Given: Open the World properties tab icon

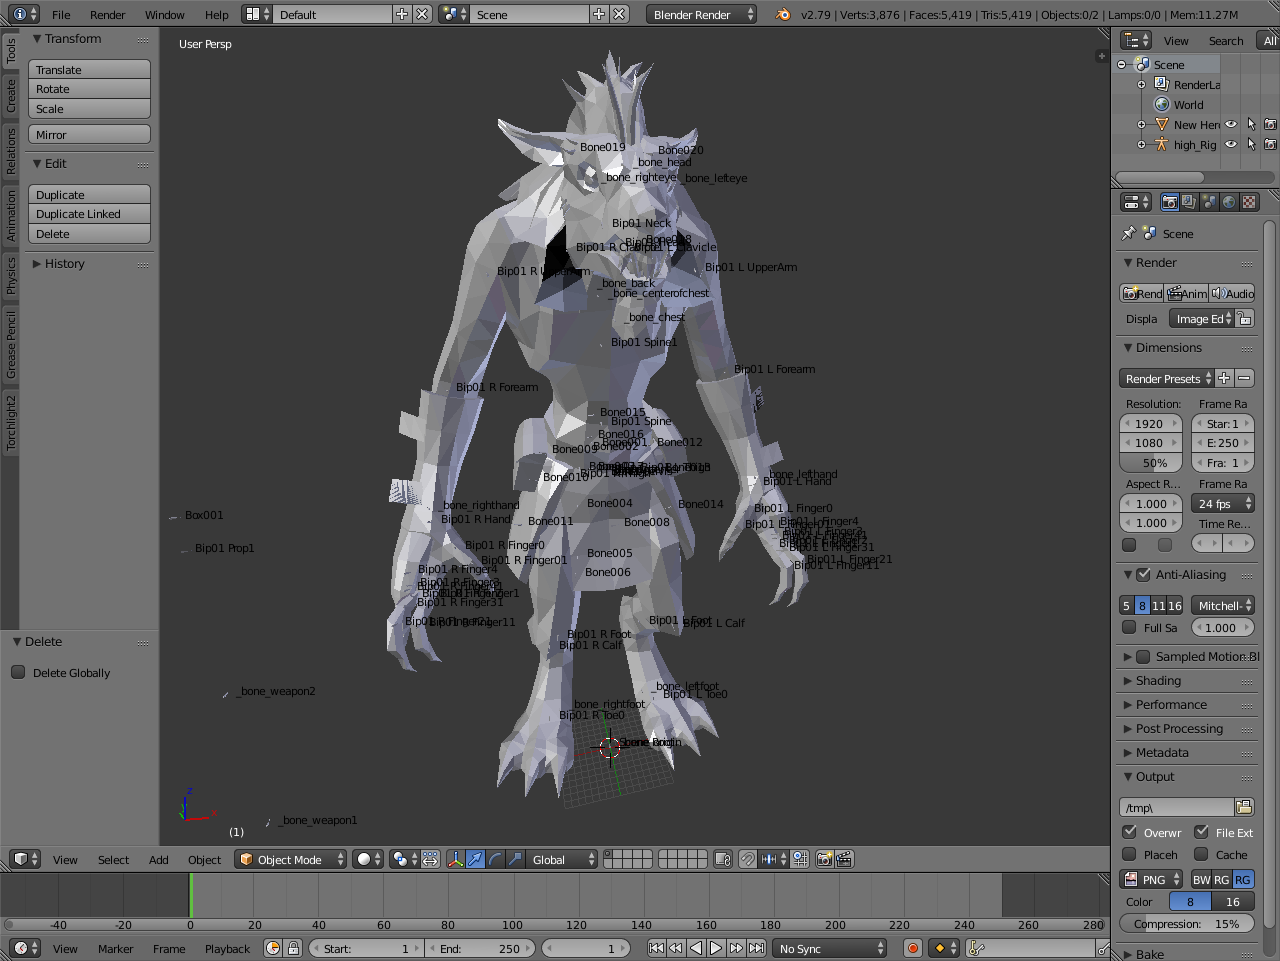Looking at the screenshot, I should 1229,202.
